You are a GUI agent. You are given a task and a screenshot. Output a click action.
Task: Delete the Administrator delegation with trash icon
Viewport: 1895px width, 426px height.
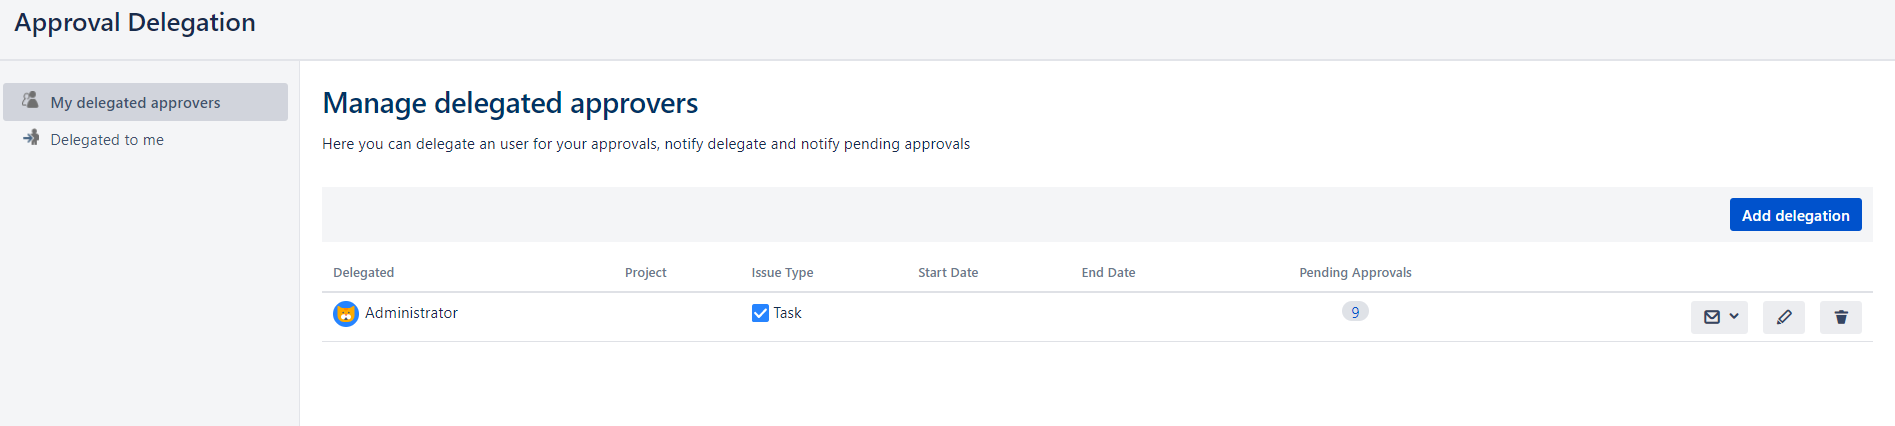click(x=1841, y=317)
